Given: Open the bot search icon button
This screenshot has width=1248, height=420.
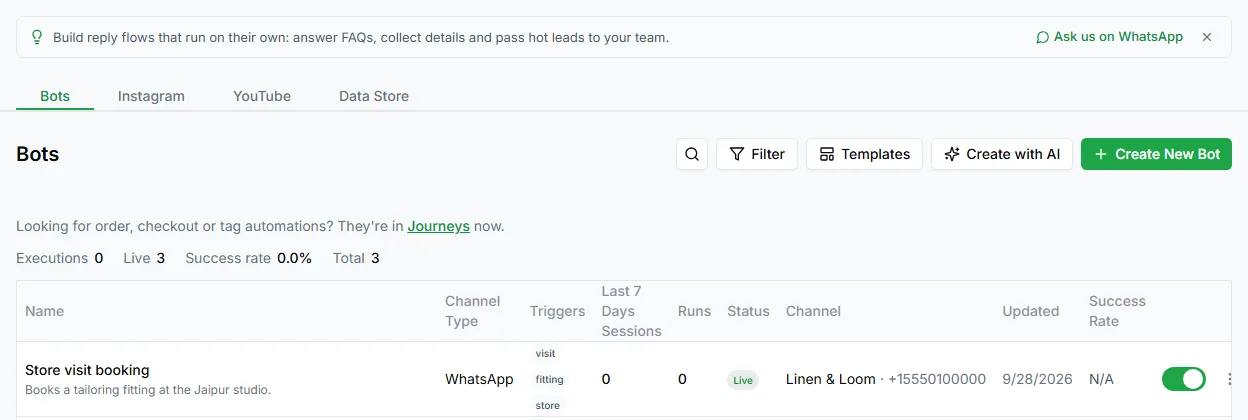Looking at the screenshot, I should click(x=692, y=154).
